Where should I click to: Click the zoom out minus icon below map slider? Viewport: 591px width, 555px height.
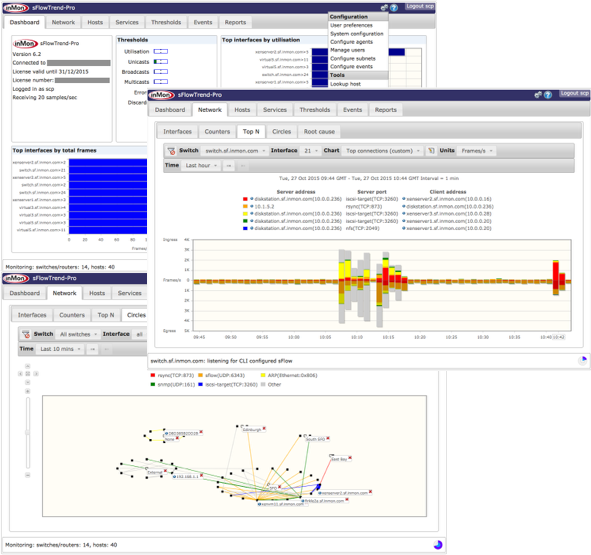point(28,475)
